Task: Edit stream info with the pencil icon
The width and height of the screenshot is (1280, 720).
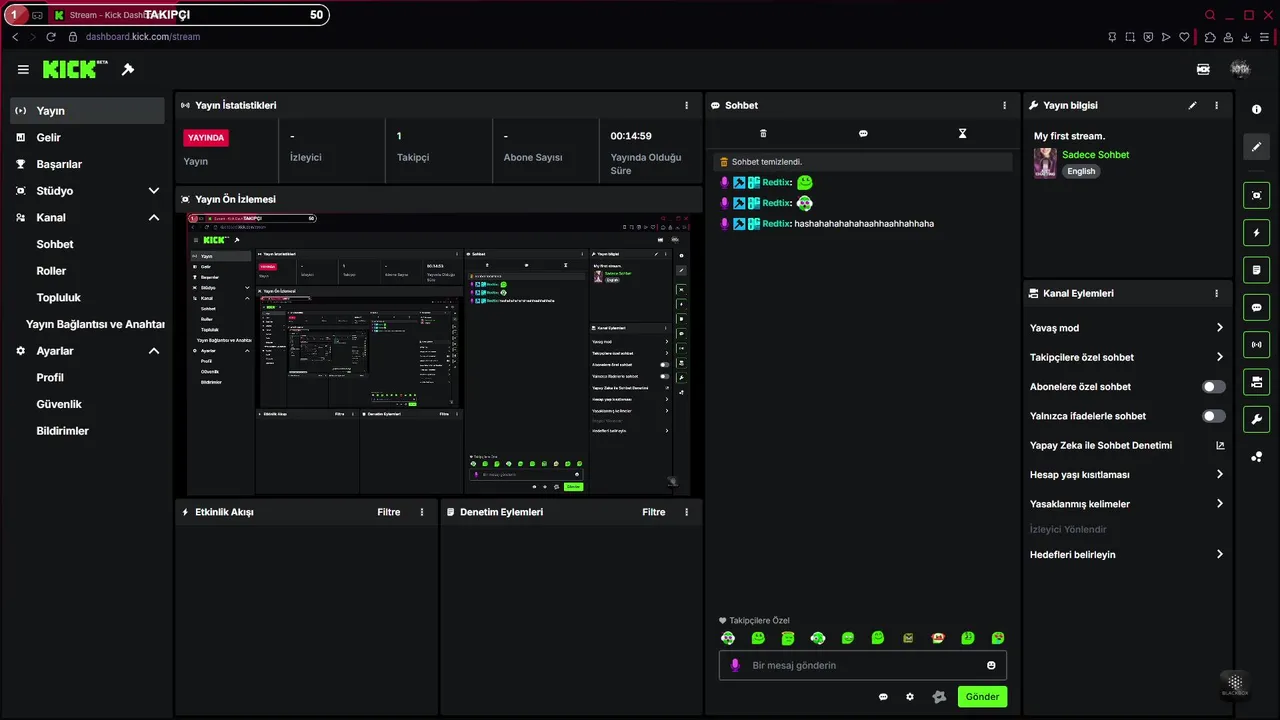Action: tap(1192, 105)
